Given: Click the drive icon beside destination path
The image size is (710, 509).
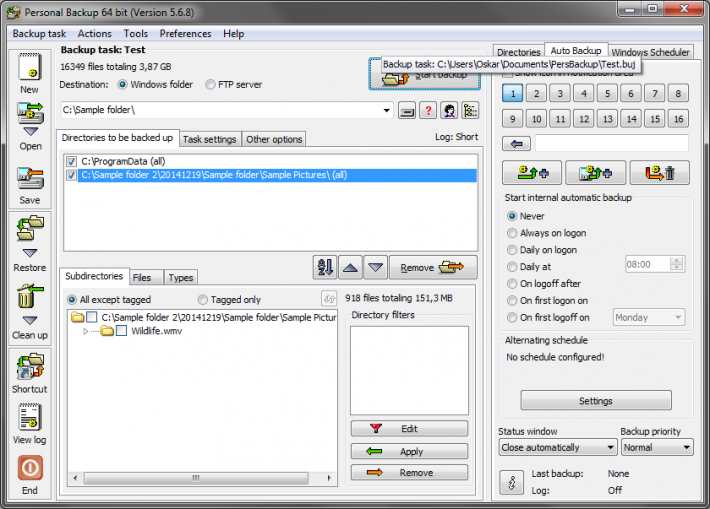Looking at the screenshot, I should point(407,110).
